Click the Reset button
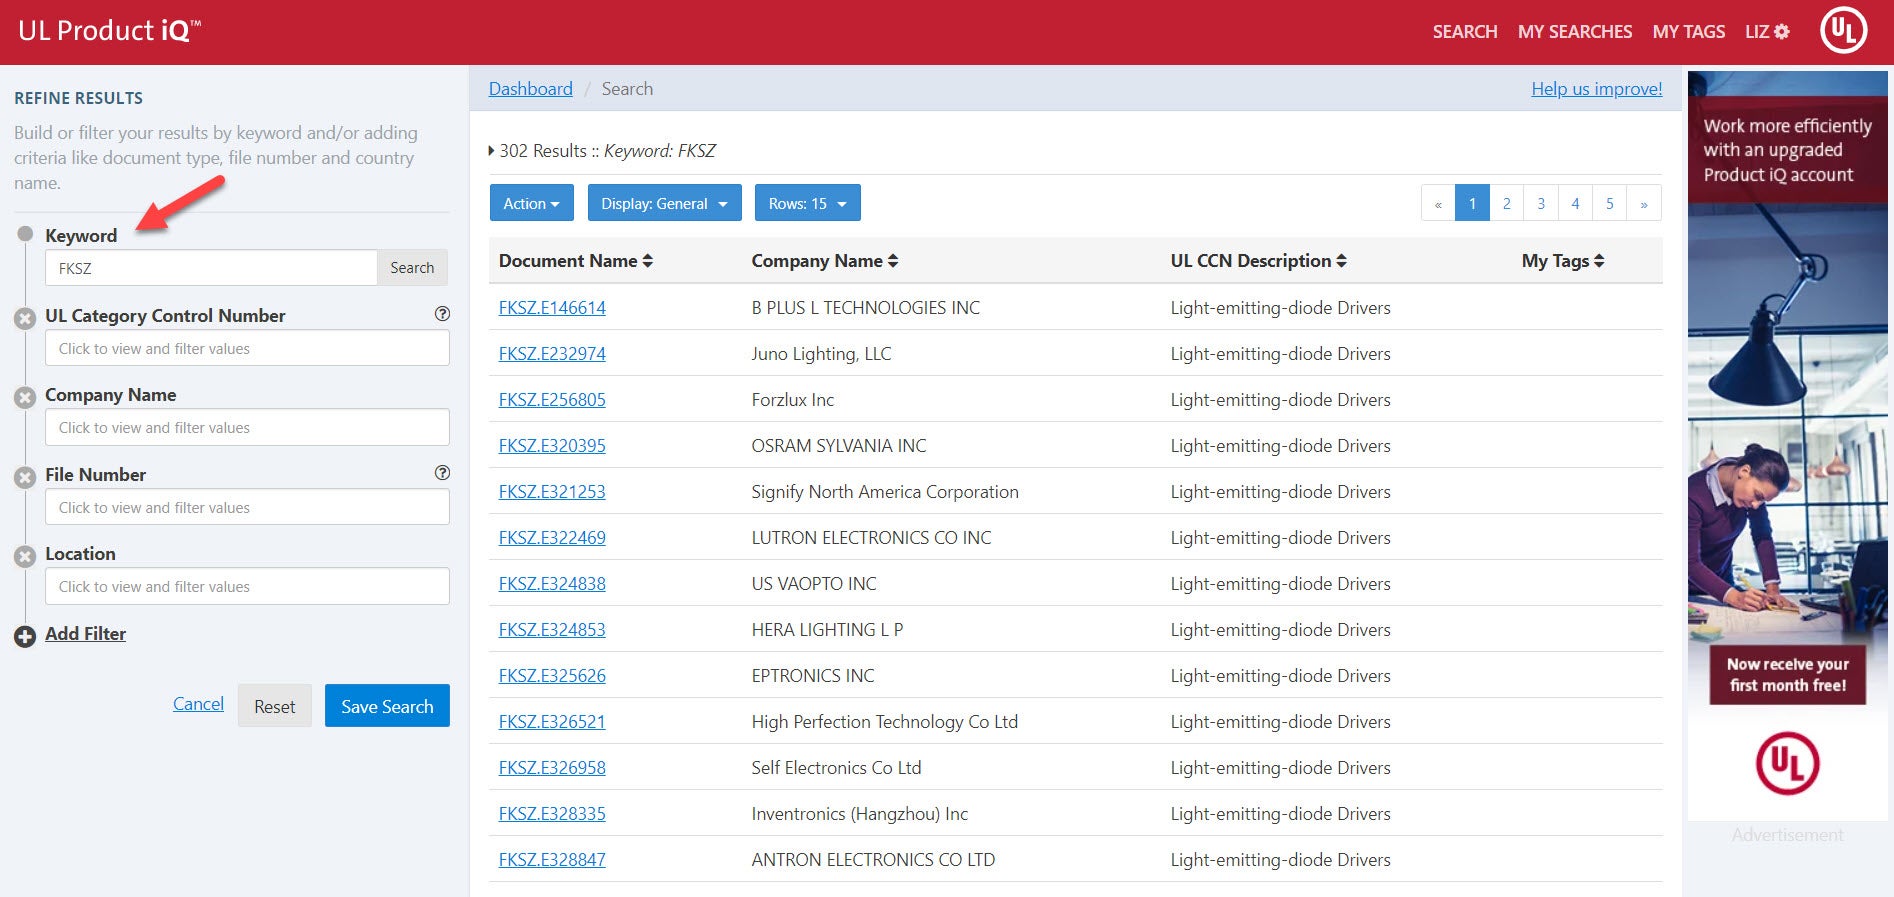 [x=275, y=706]
